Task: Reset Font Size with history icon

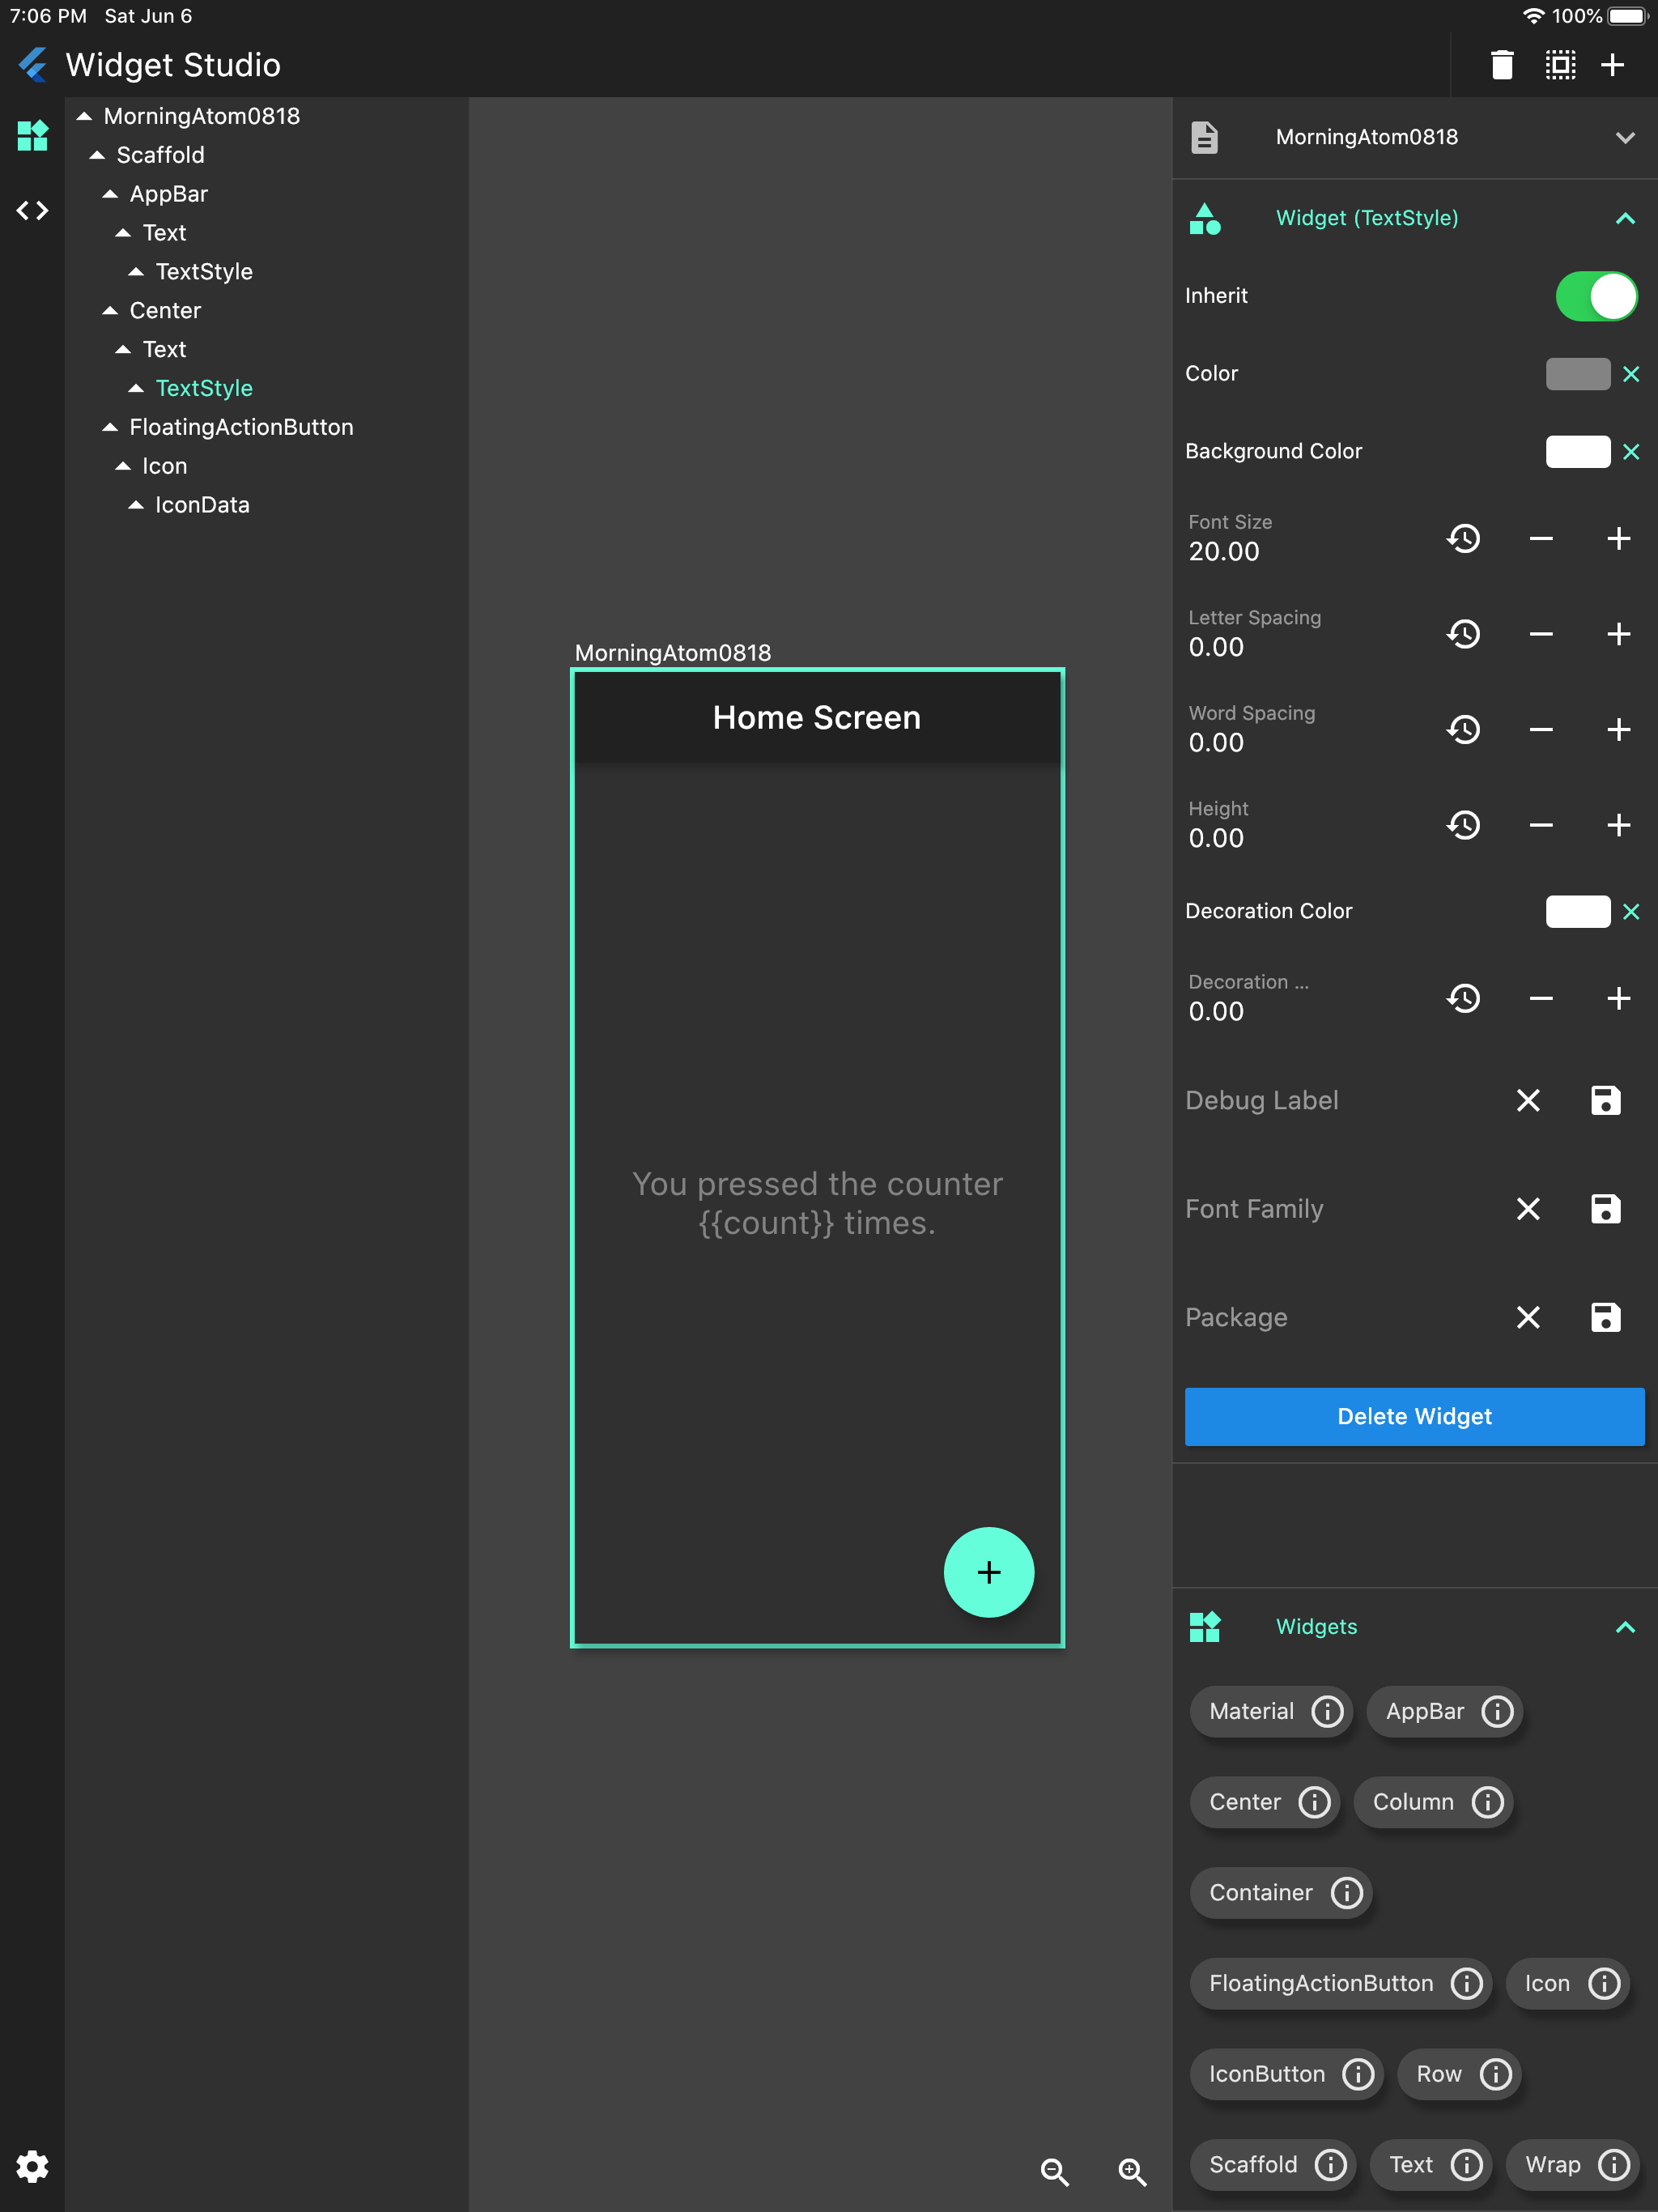Action: (x=1463, y=539)
